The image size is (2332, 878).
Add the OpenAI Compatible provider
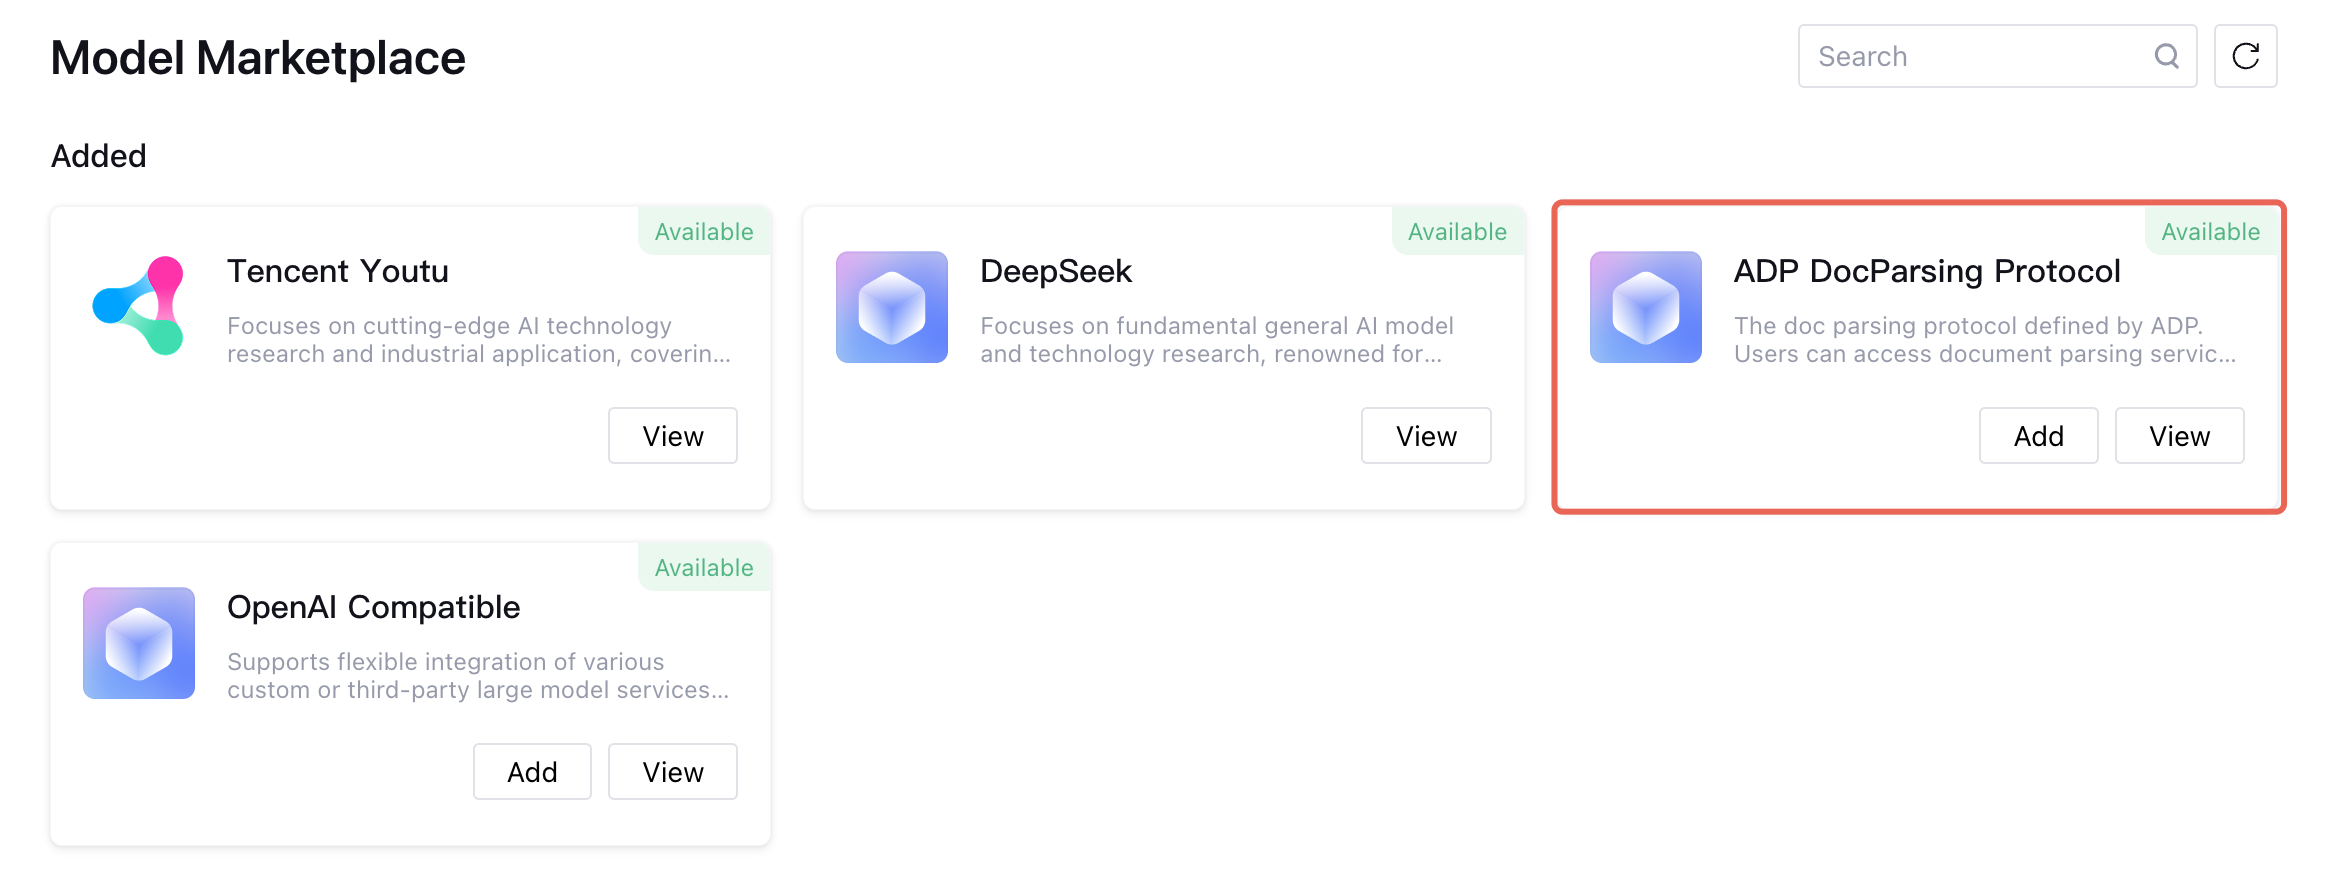(532, 772)
